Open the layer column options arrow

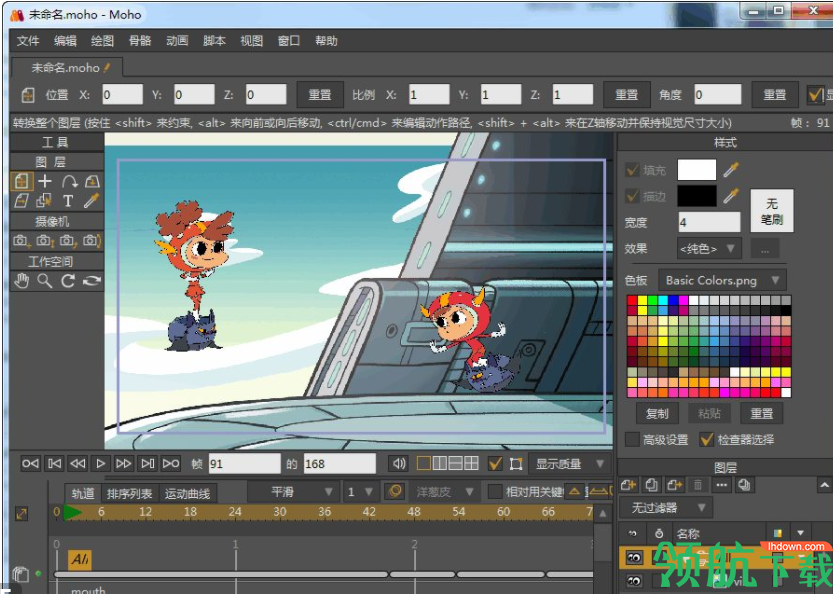click(x=800, y=533)
